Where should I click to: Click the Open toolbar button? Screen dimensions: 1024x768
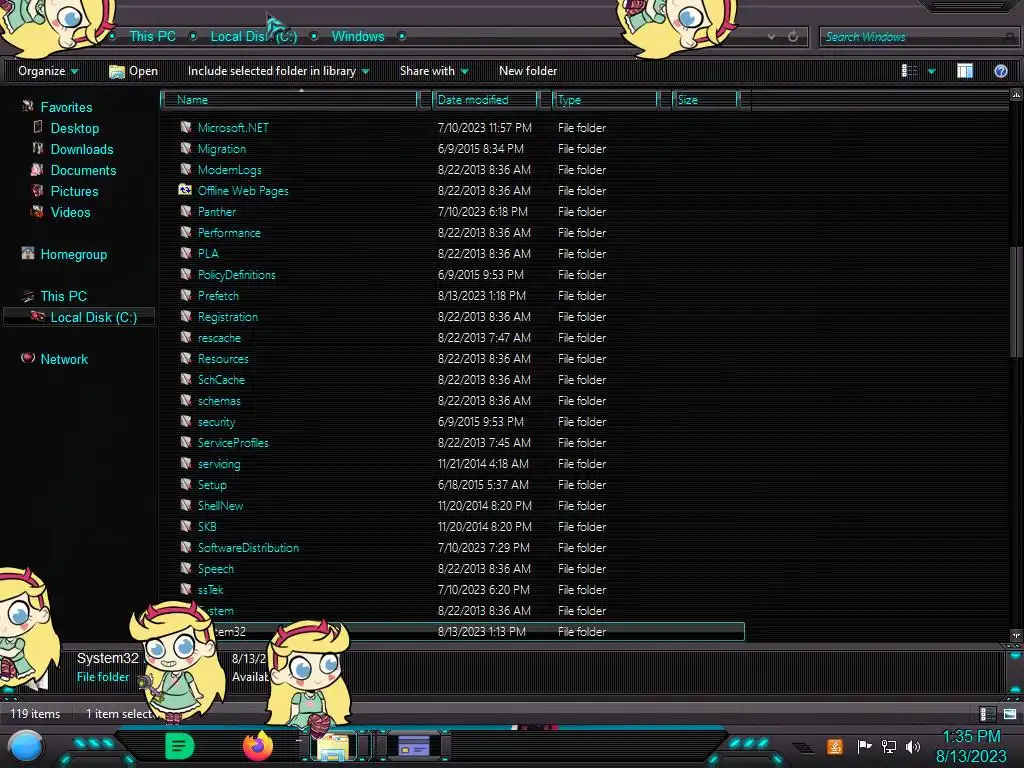pyautogui.click(x=133, y=71)
